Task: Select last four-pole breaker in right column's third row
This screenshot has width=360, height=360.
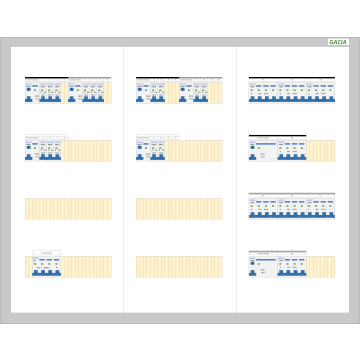Action: (x=320, y=209)
